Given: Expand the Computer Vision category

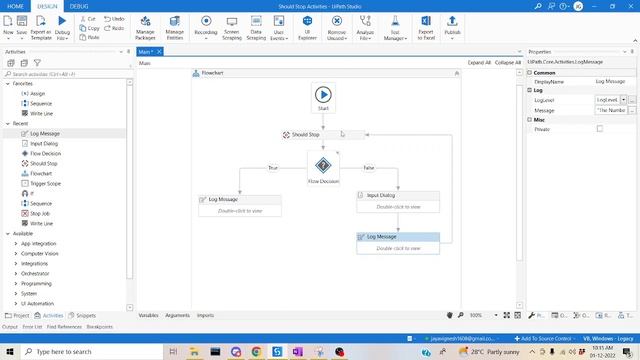Looking at the screenshot, I should 16,254.
